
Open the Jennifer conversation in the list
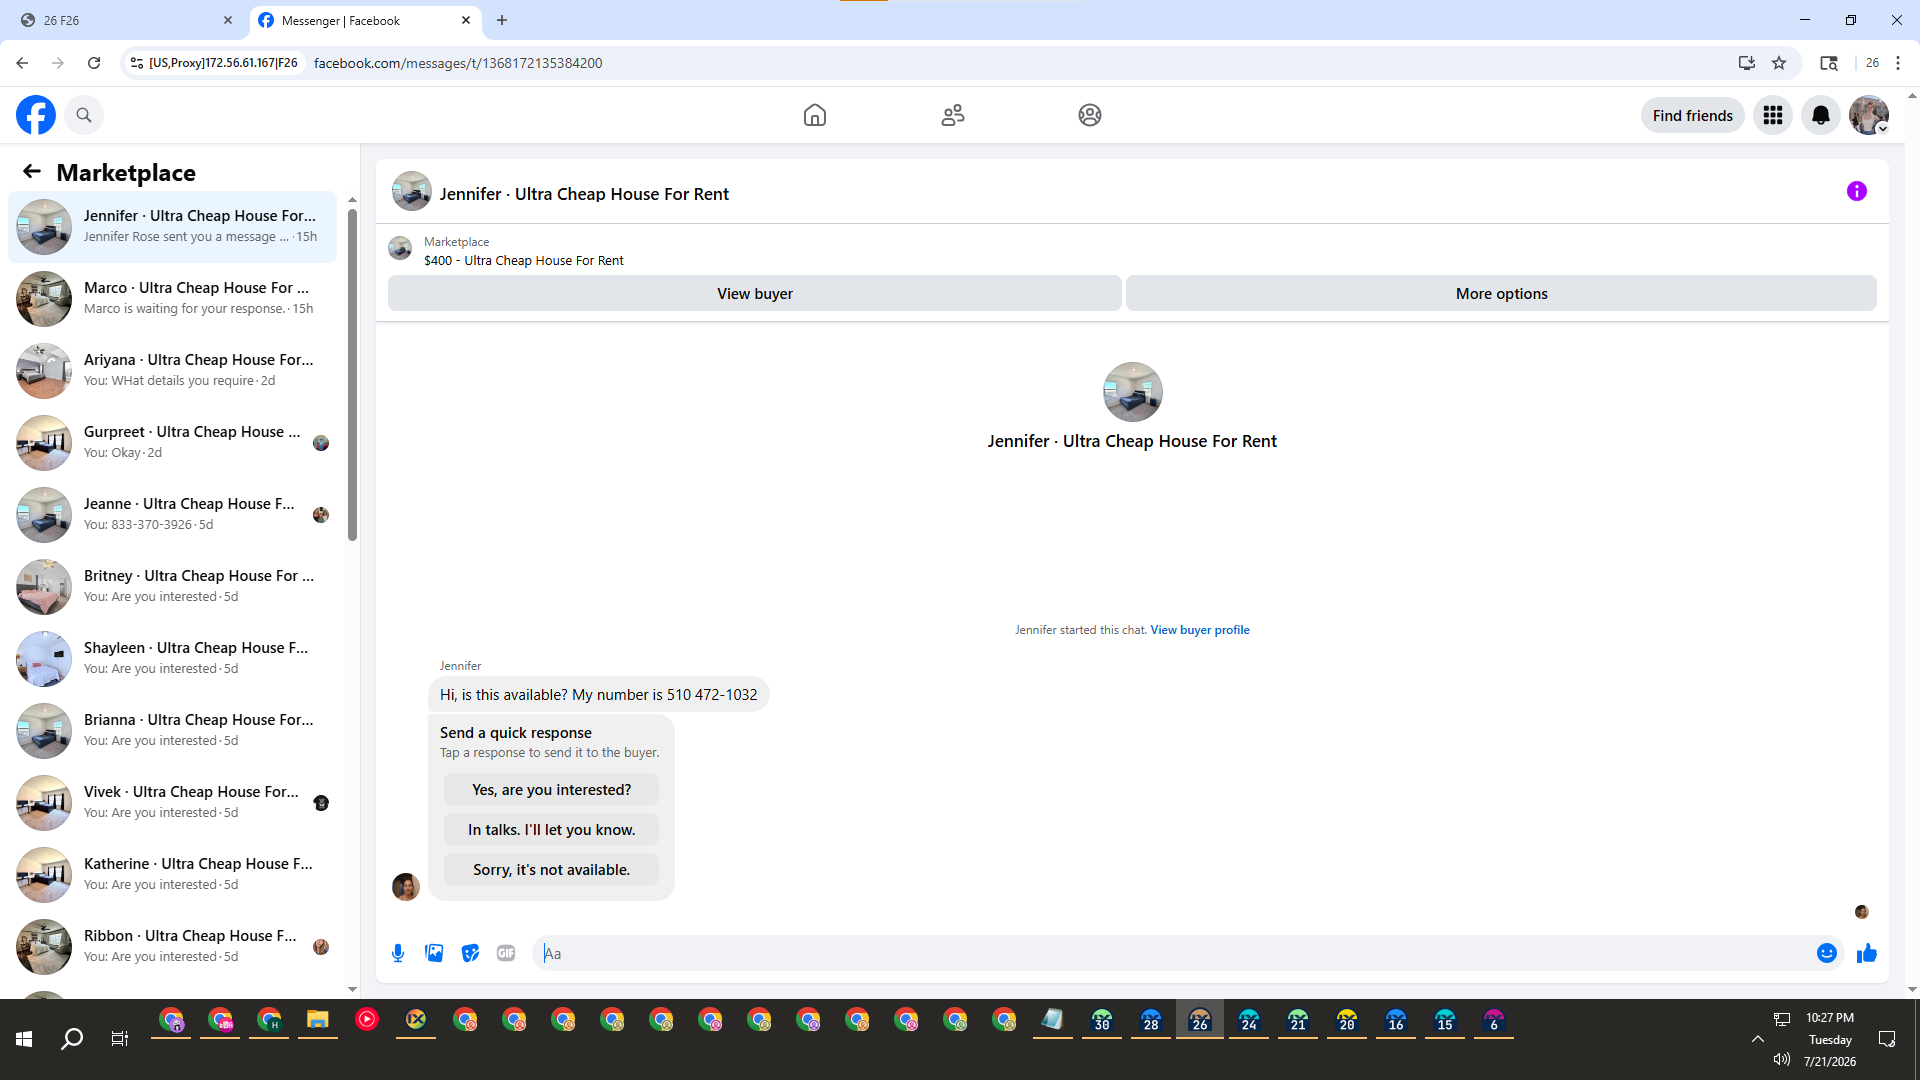(172, 227)
